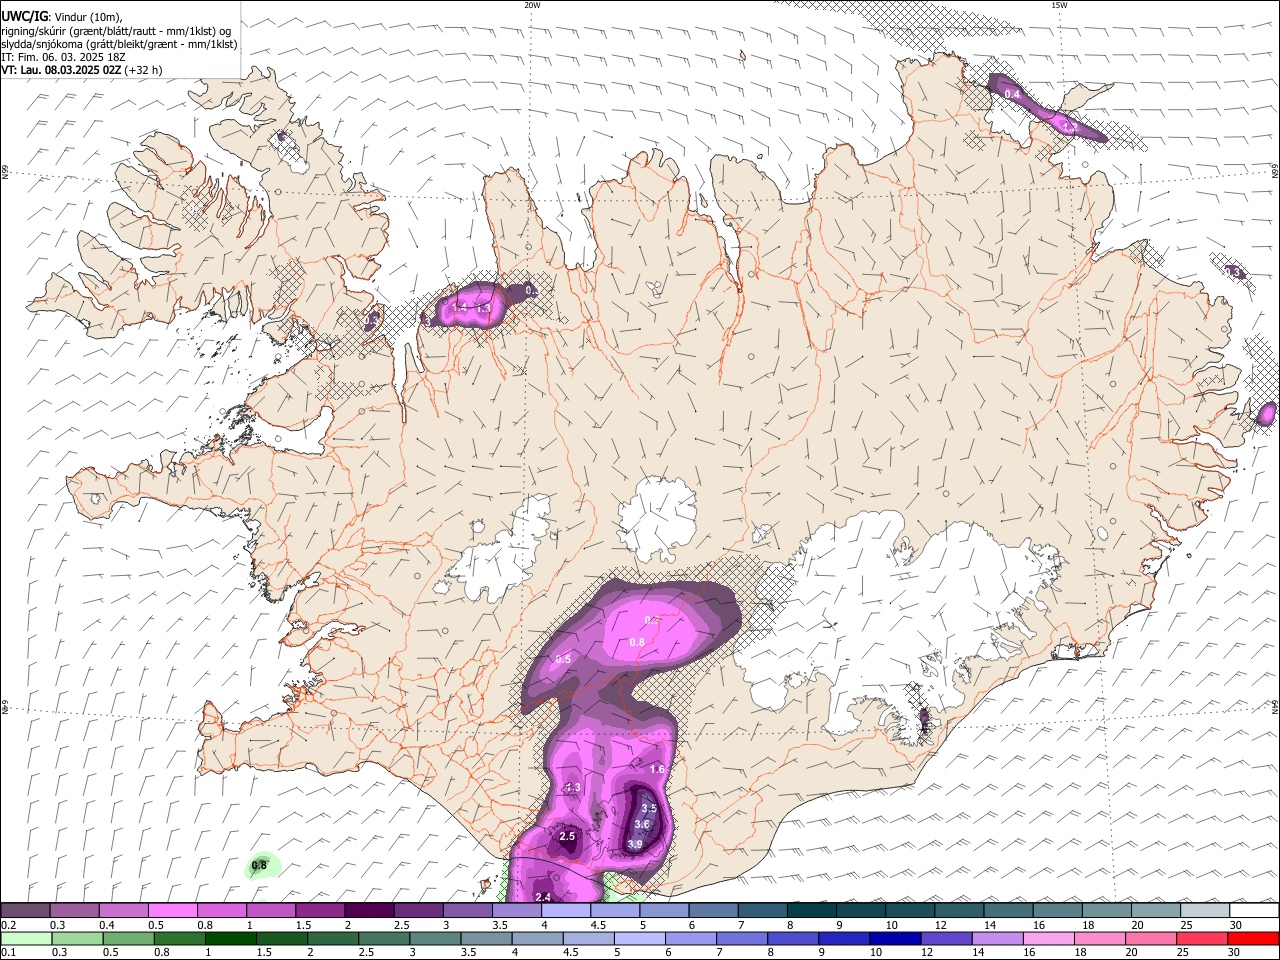1280x960 pixels.
Task: Click the 15W meridian label
Action: click(1058, 5)
